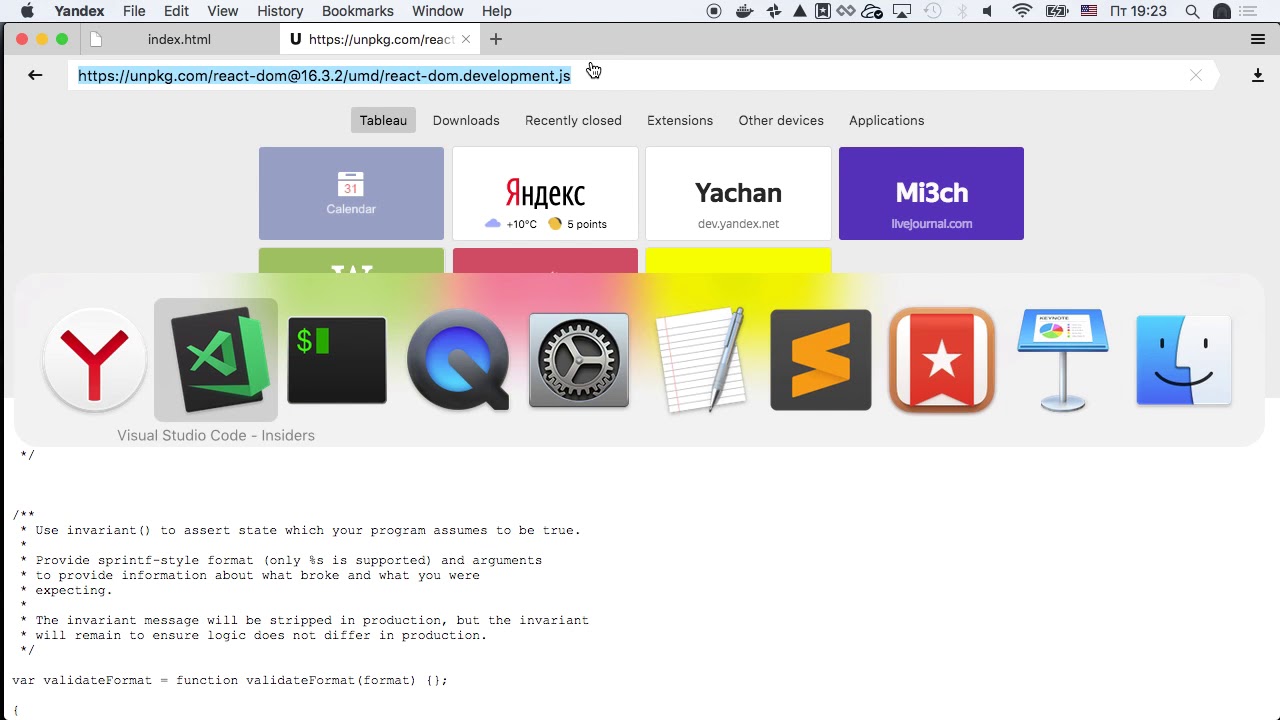Show Other devices section

781,120
